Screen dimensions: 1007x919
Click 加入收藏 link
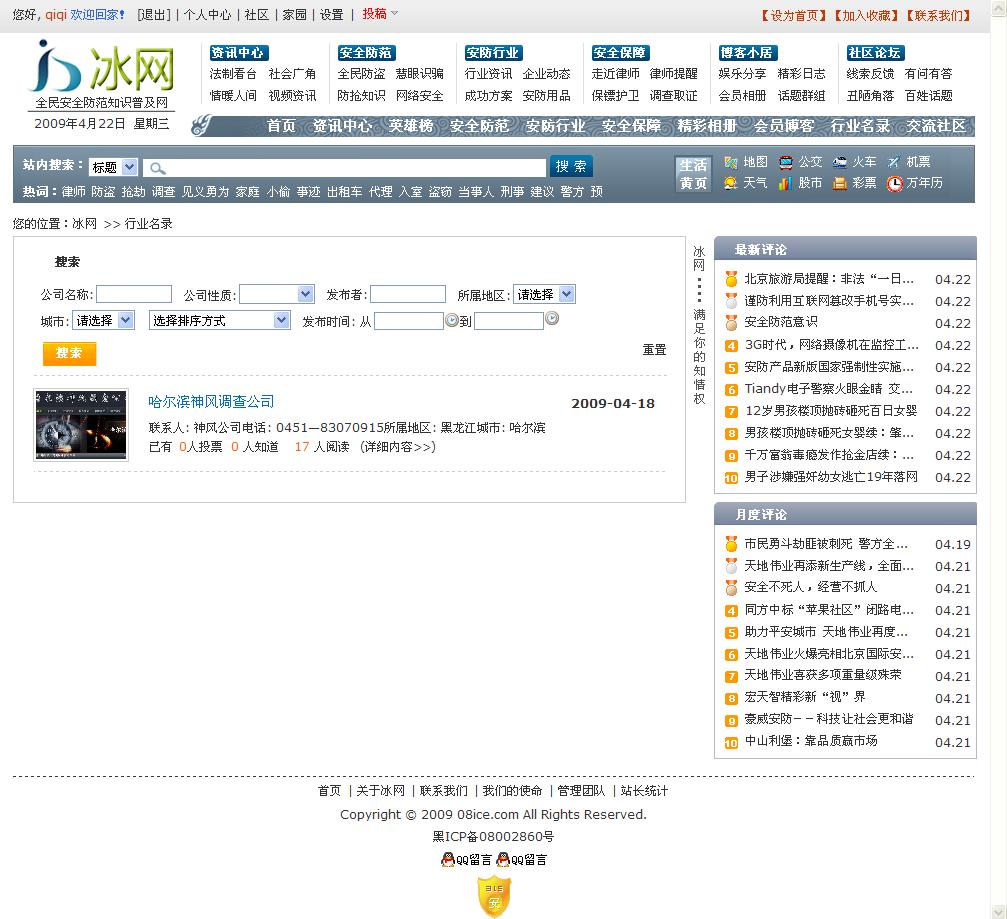[x=866, y=15]
